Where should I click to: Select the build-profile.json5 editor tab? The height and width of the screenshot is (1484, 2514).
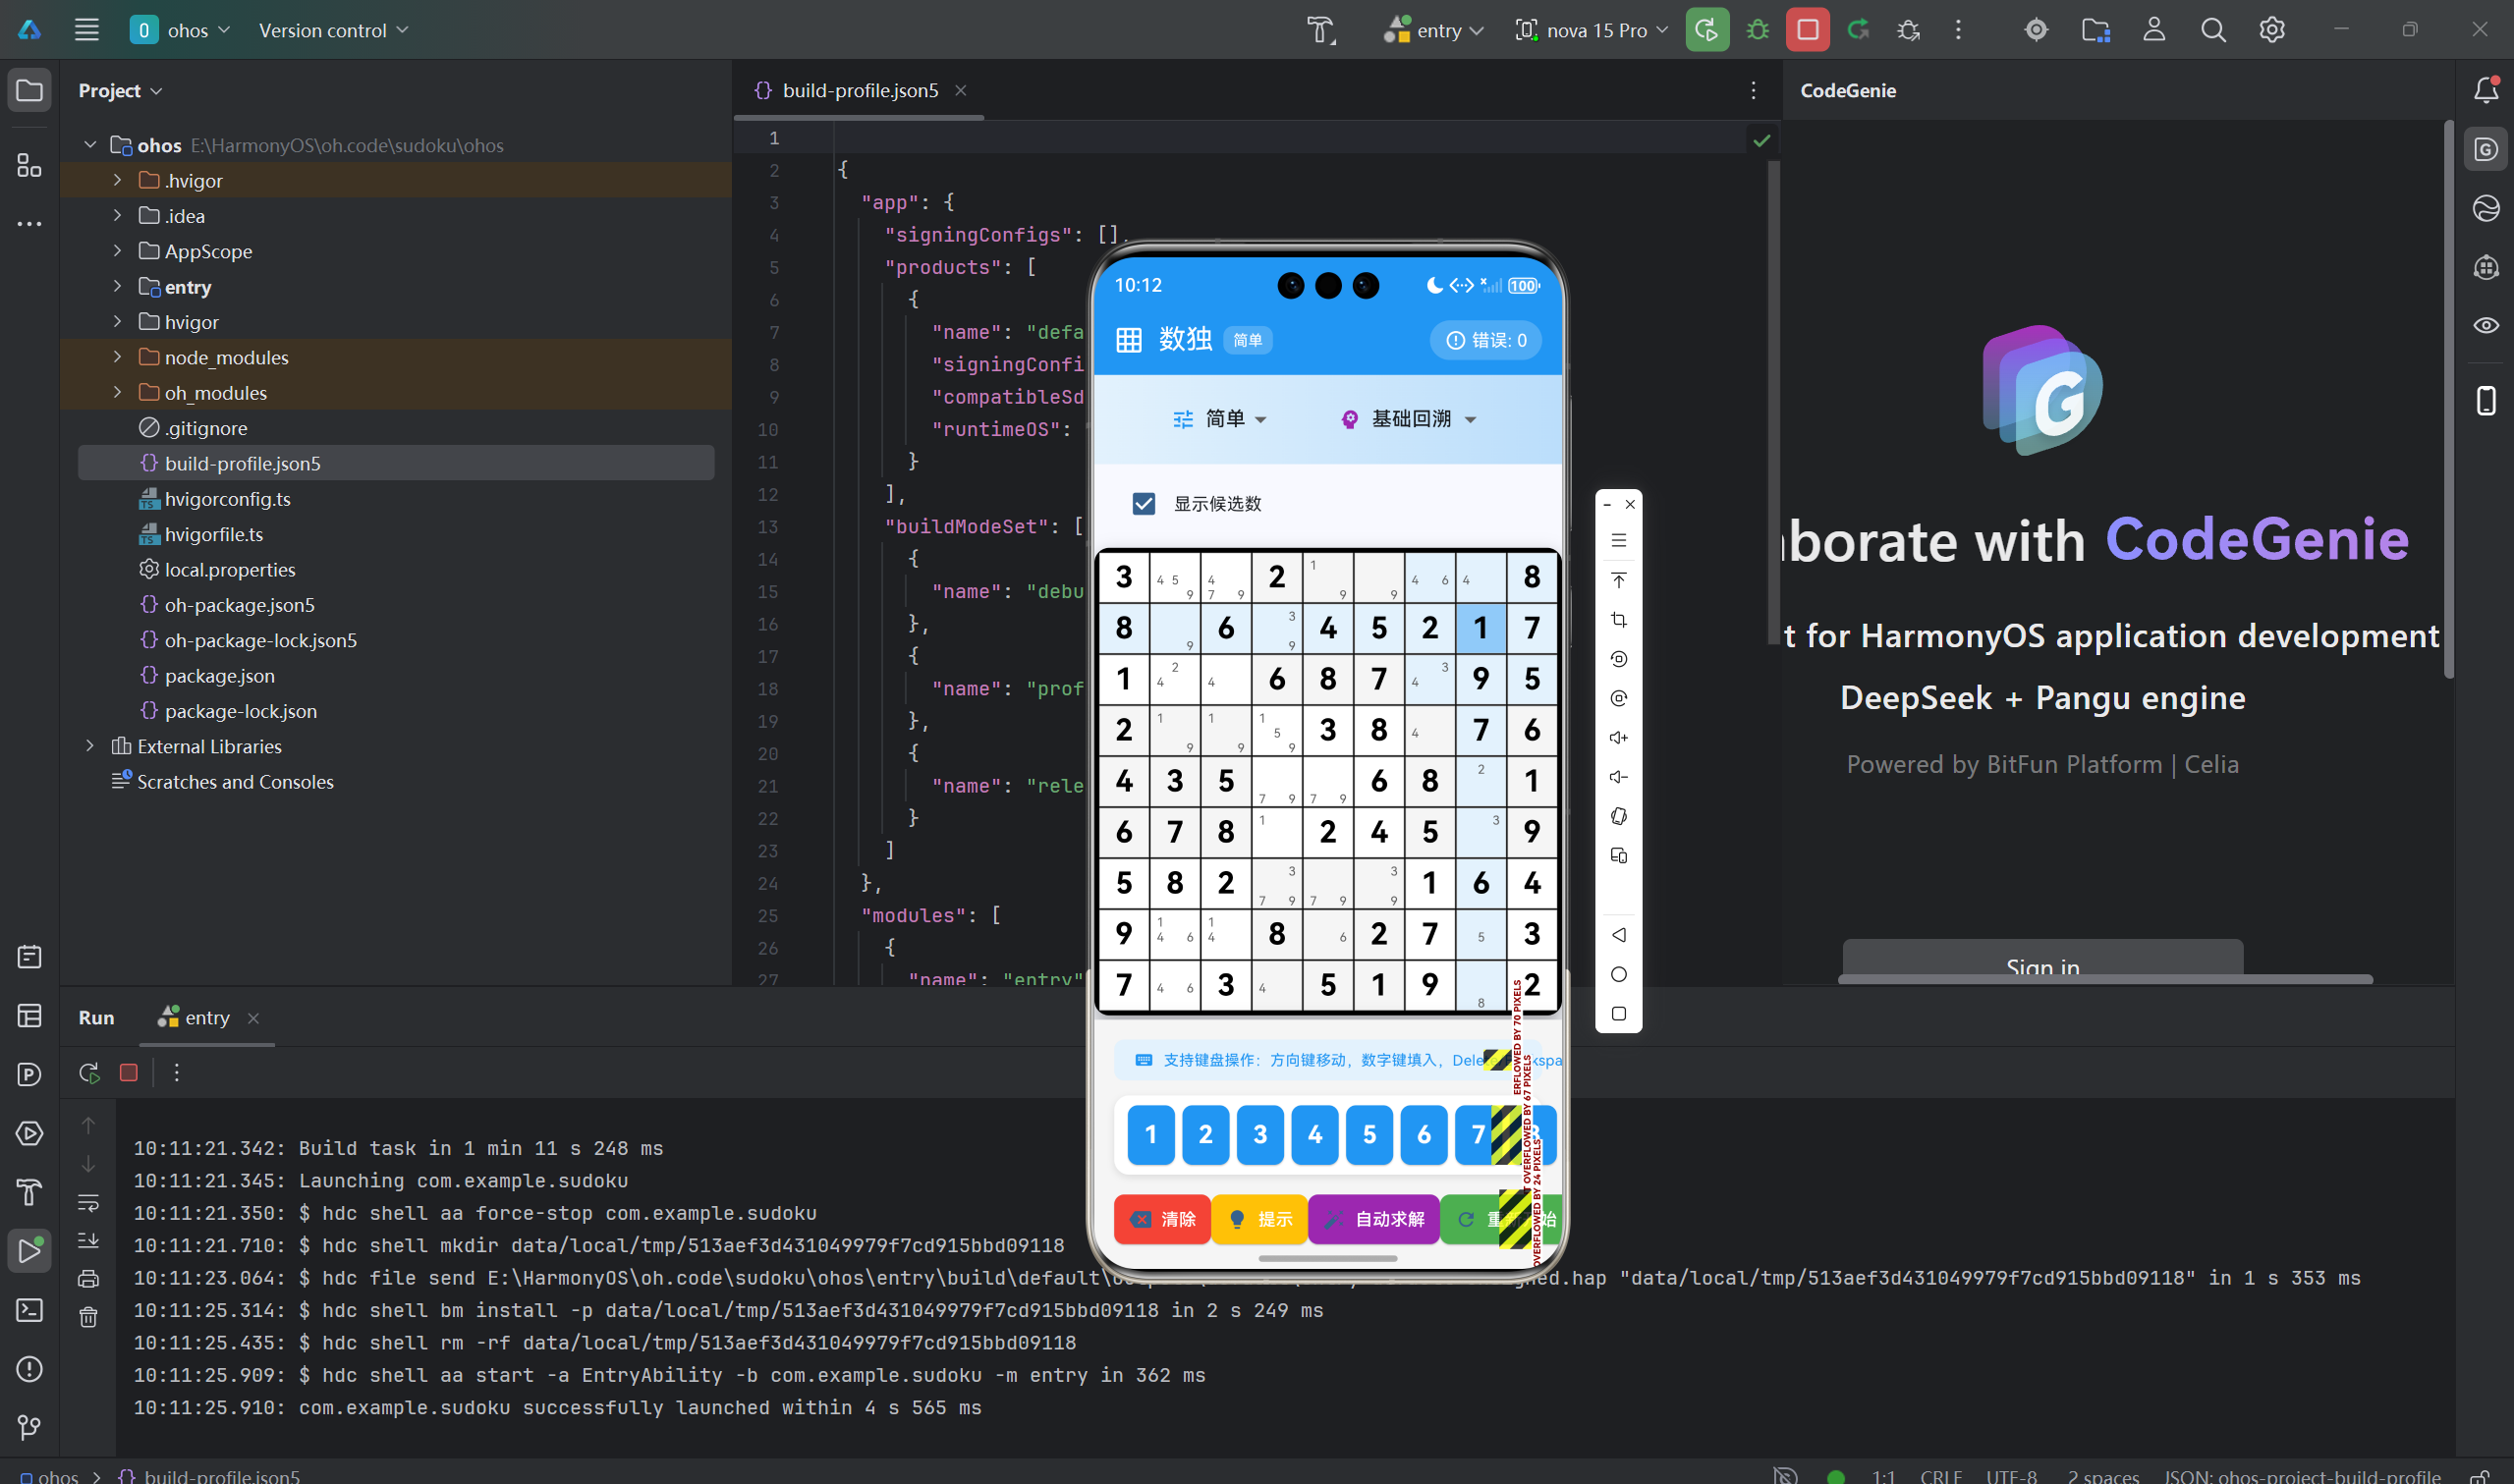click(859, 91)
